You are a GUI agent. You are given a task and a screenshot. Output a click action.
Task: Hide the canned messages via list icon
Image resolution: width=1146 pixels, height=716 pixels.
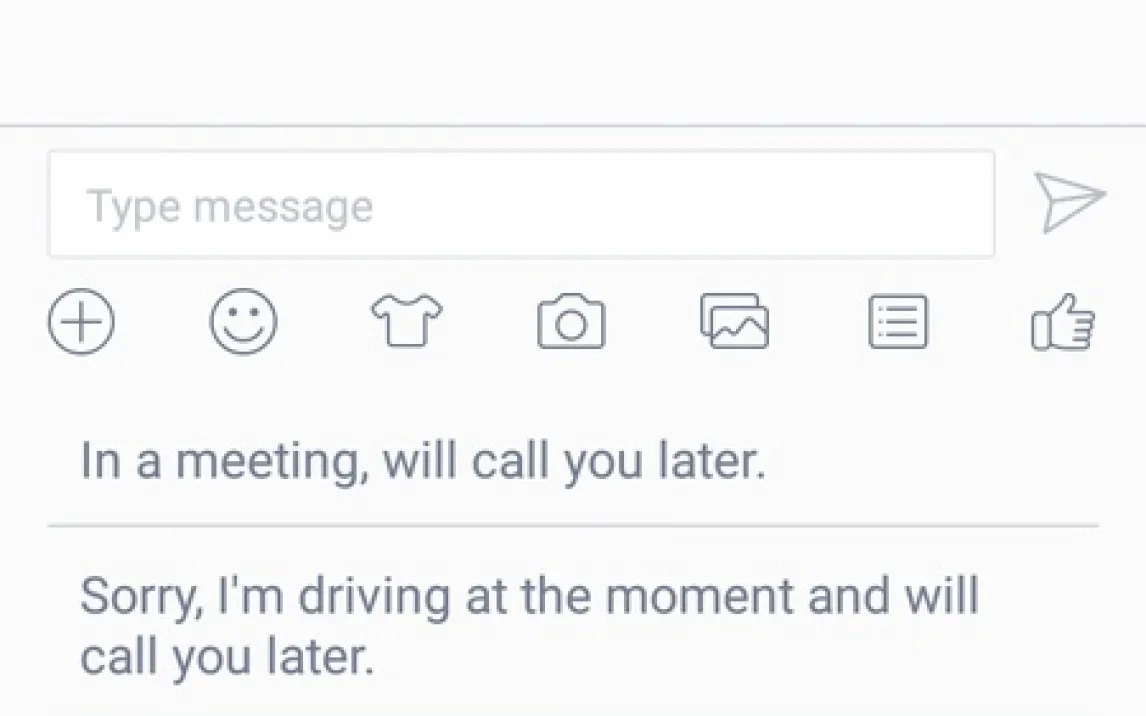tap(897, 323)
